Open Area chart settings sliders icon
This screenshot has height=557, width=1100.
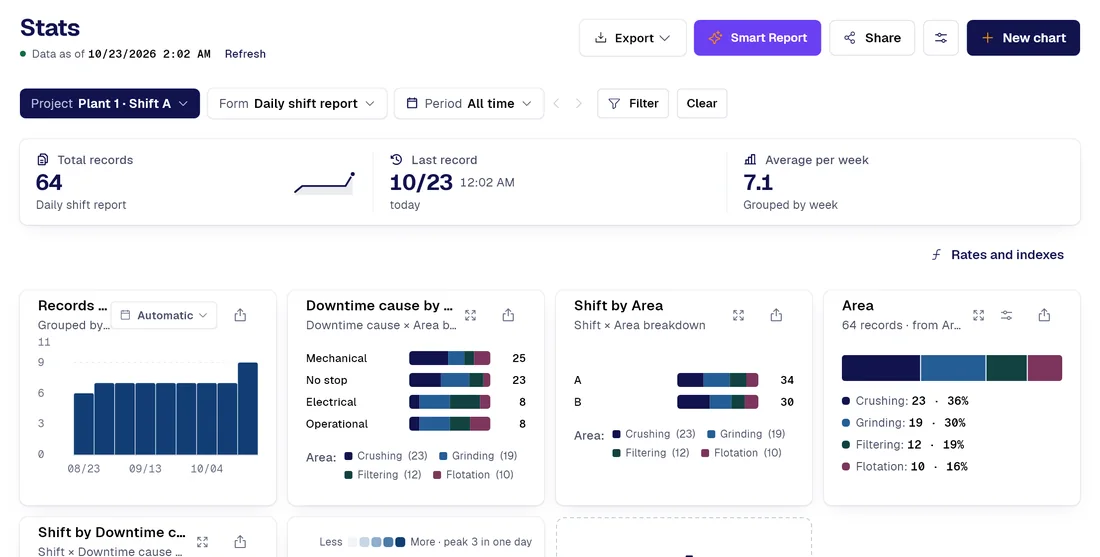coord(1007,315)
